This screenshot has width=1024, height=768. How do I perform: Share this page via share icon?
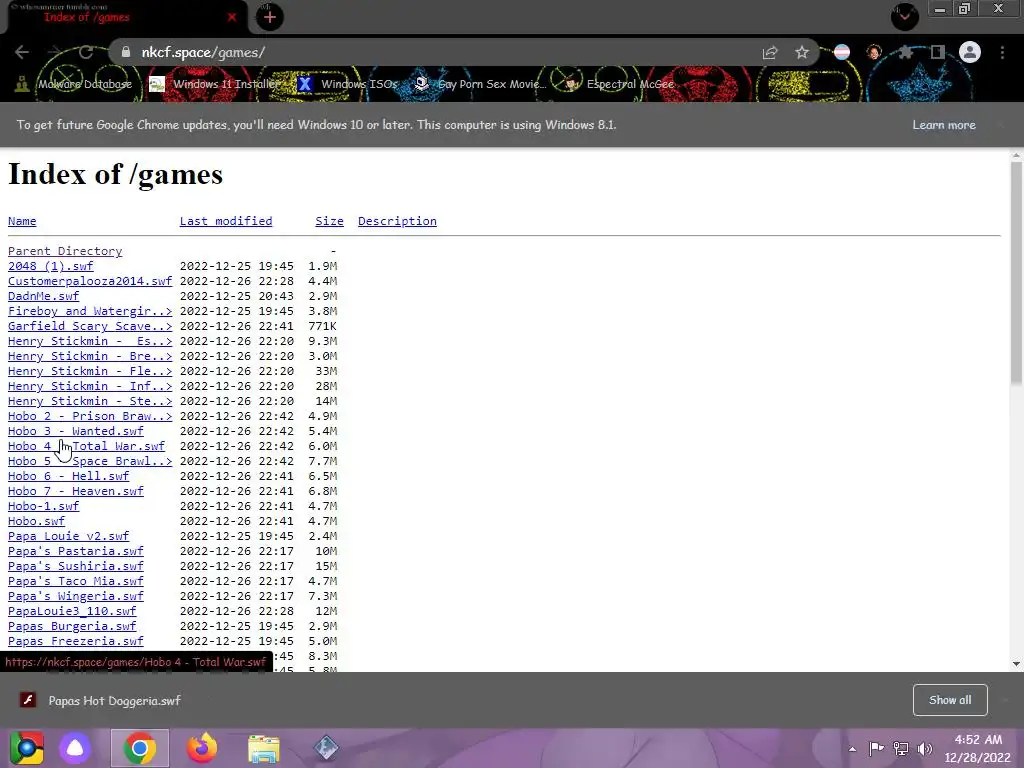click(770, 52)
